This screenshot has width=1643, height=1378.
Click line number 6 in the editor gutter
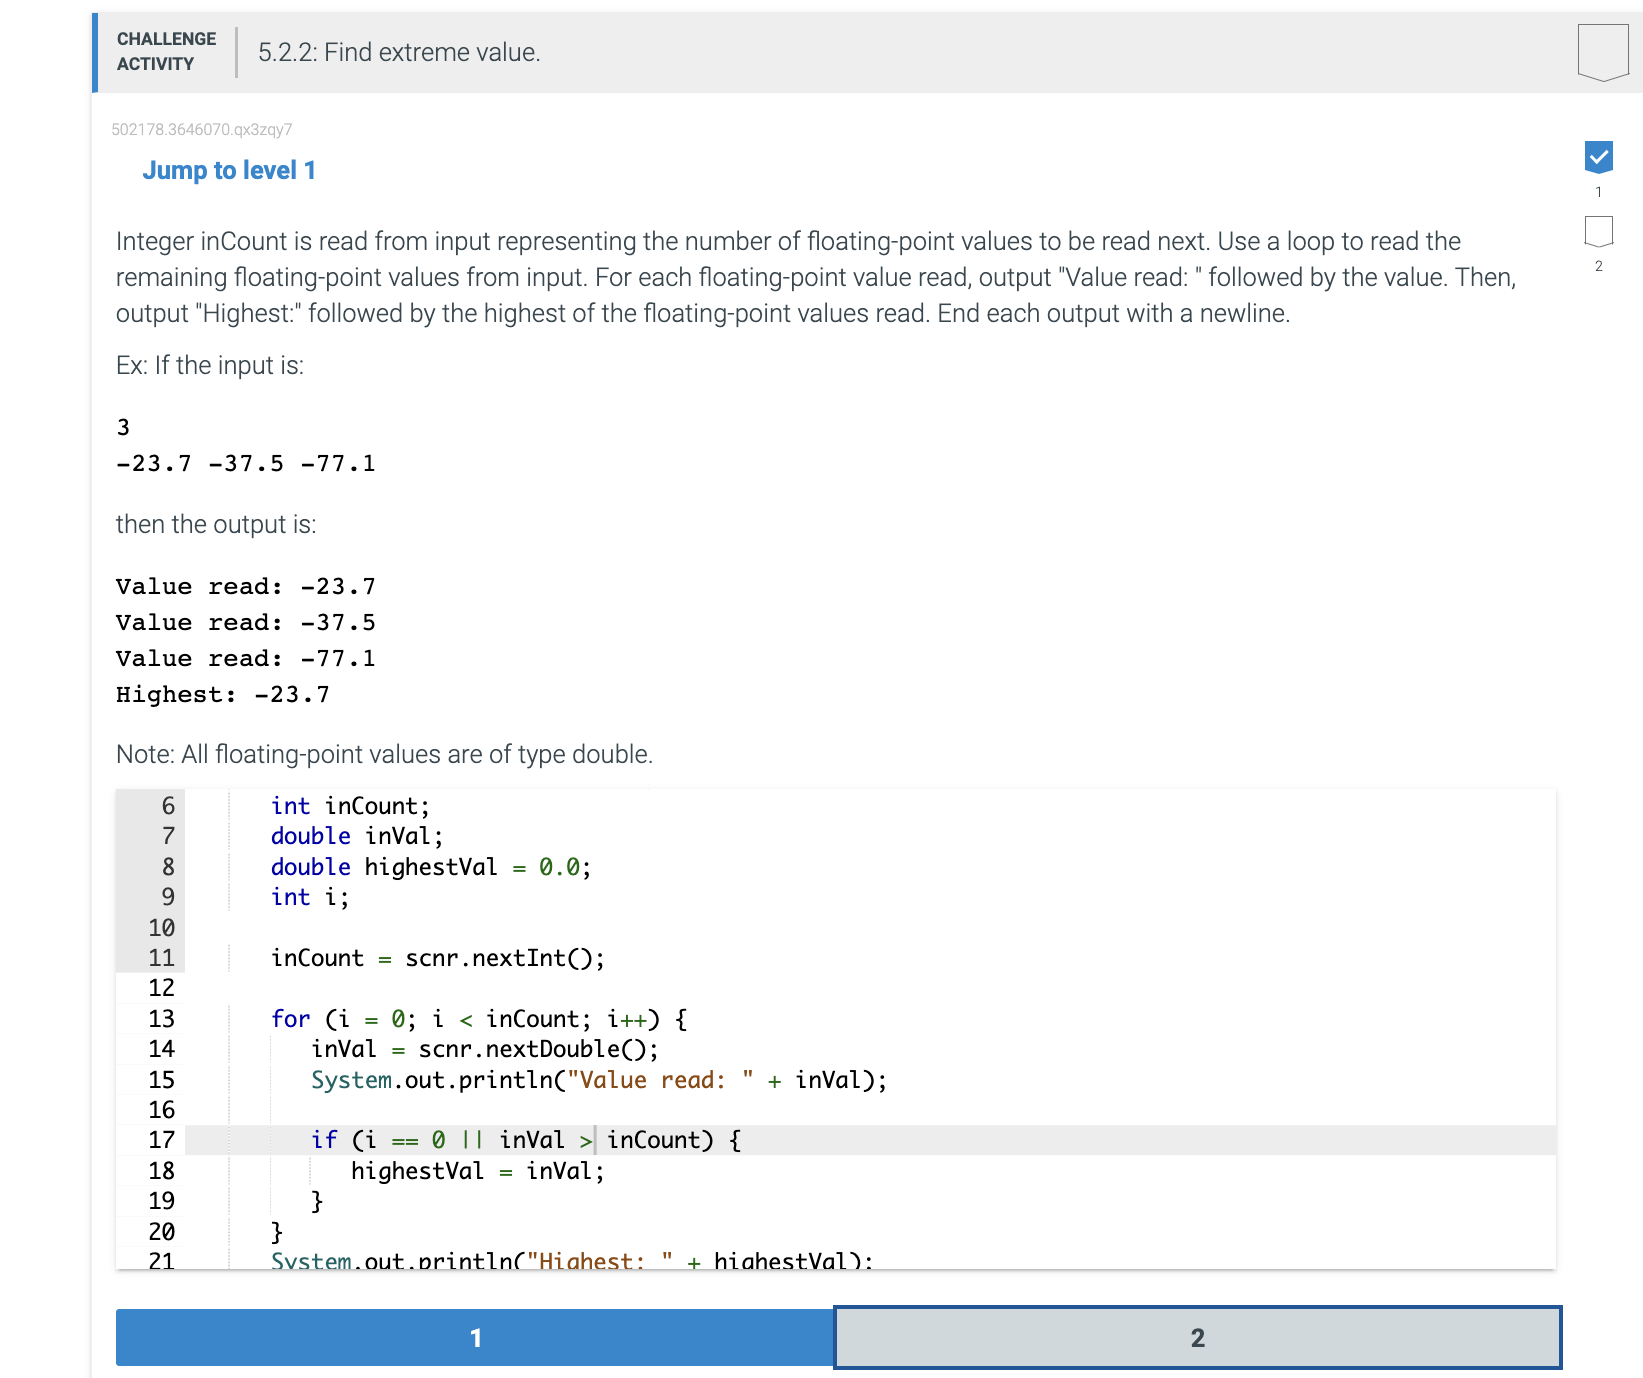(166, 805)
